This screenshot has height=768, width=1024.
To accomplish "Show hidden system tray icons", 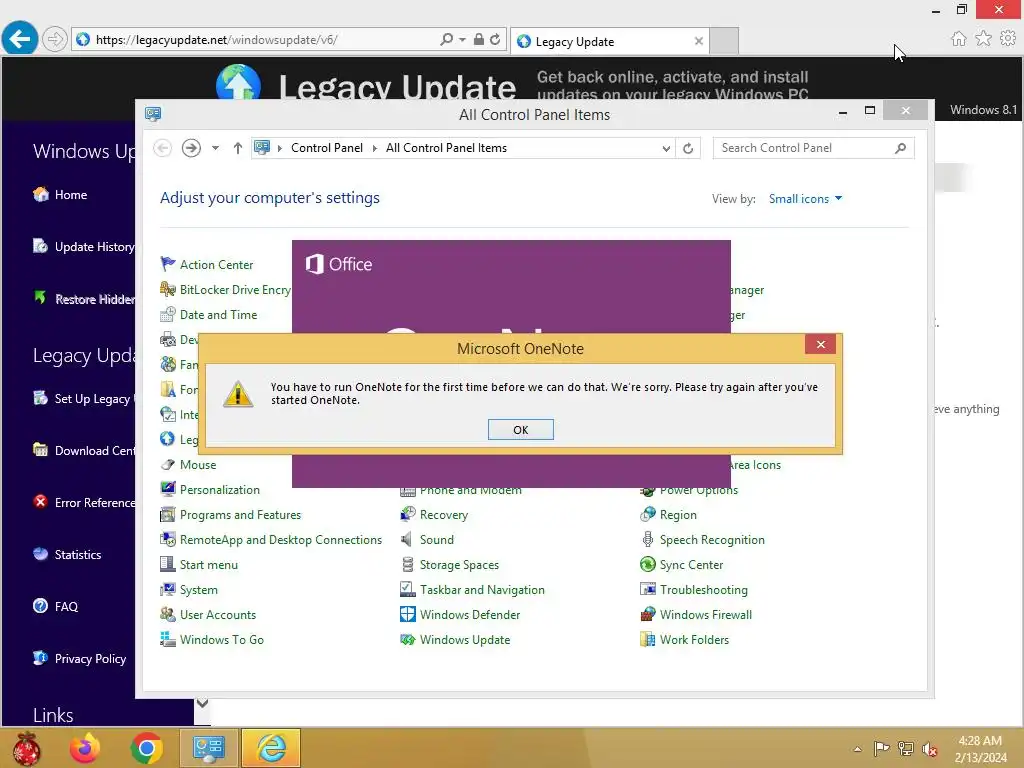I will click(857, 749).
